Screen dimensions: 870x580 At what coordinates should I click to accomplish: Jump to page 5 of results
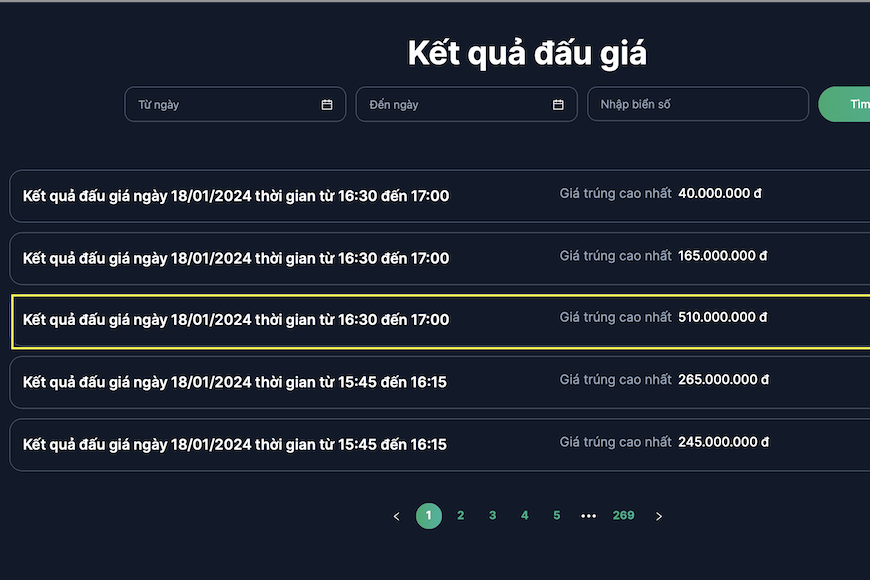point(557,516)
